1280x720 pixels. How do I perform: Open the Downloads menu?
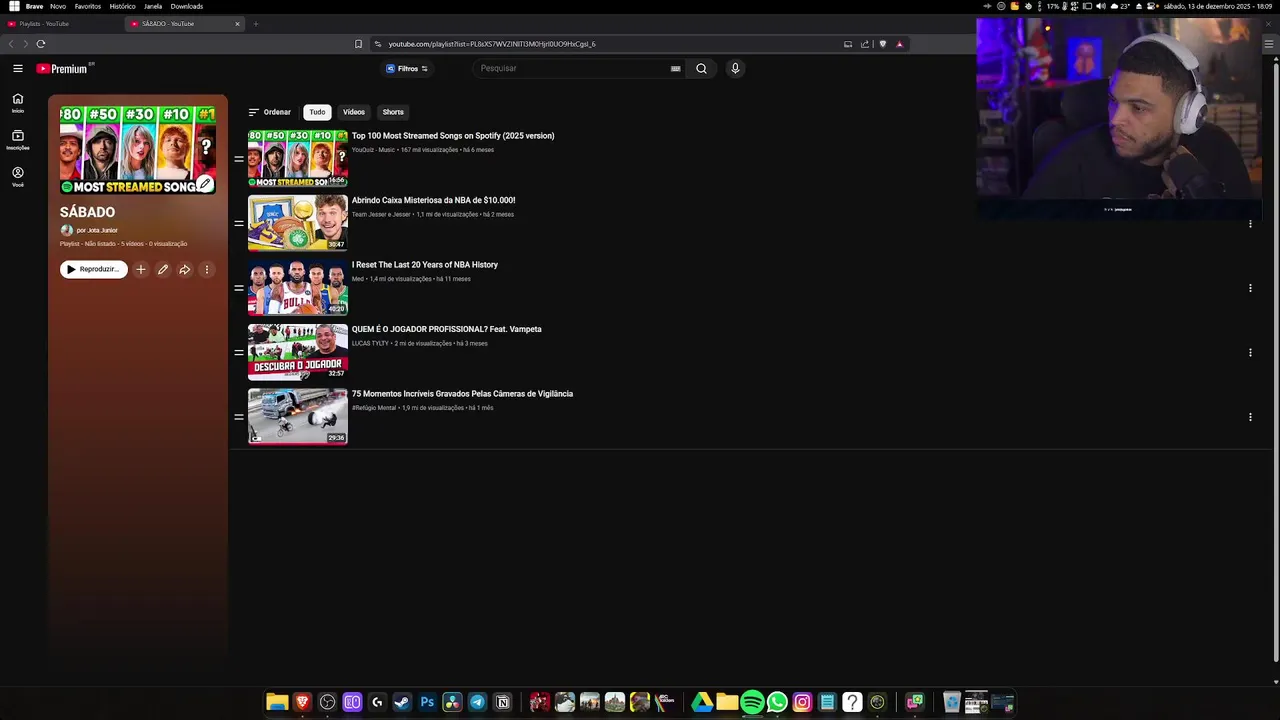(187, 6)
